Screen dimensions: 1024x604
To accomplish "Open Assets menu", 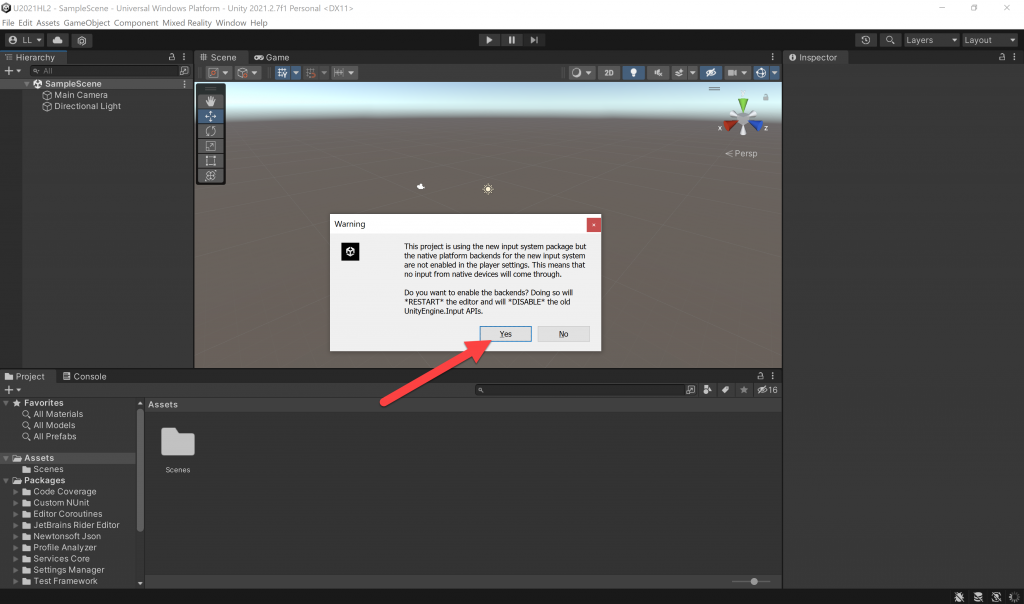I will (x=48, y=23).
